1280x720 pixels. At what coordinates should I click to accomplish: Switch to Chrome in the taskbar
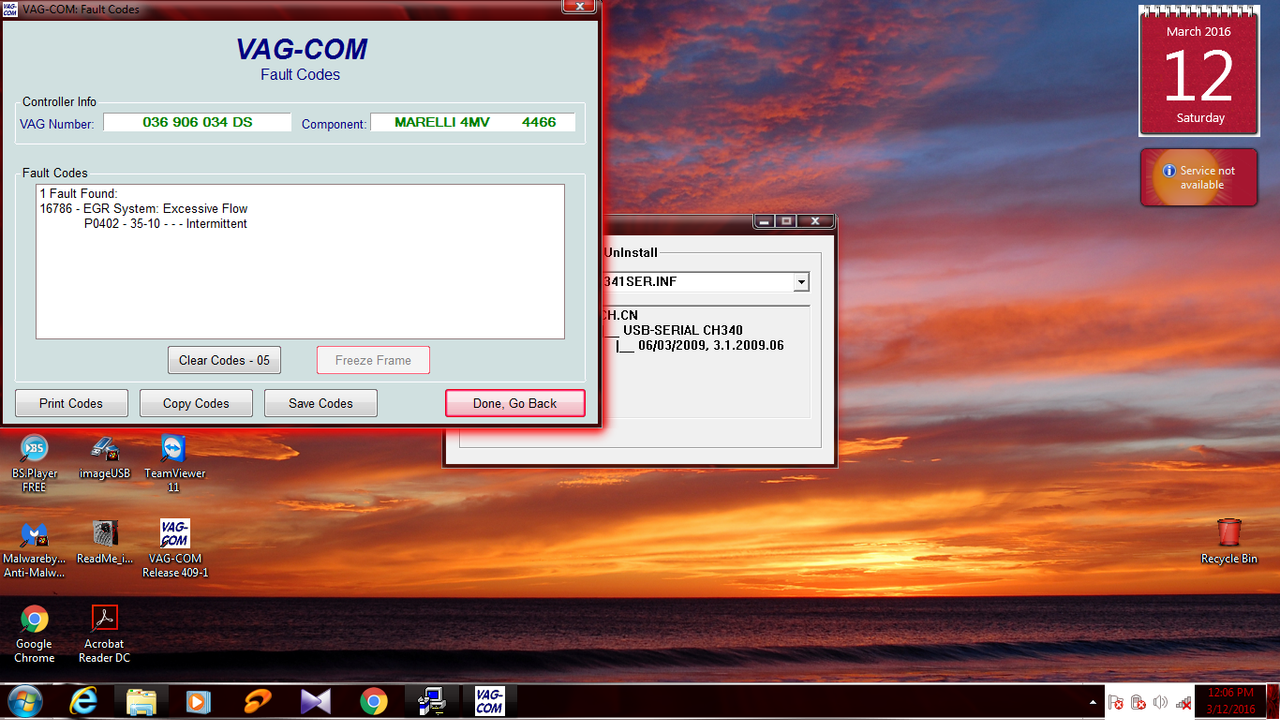373,702
